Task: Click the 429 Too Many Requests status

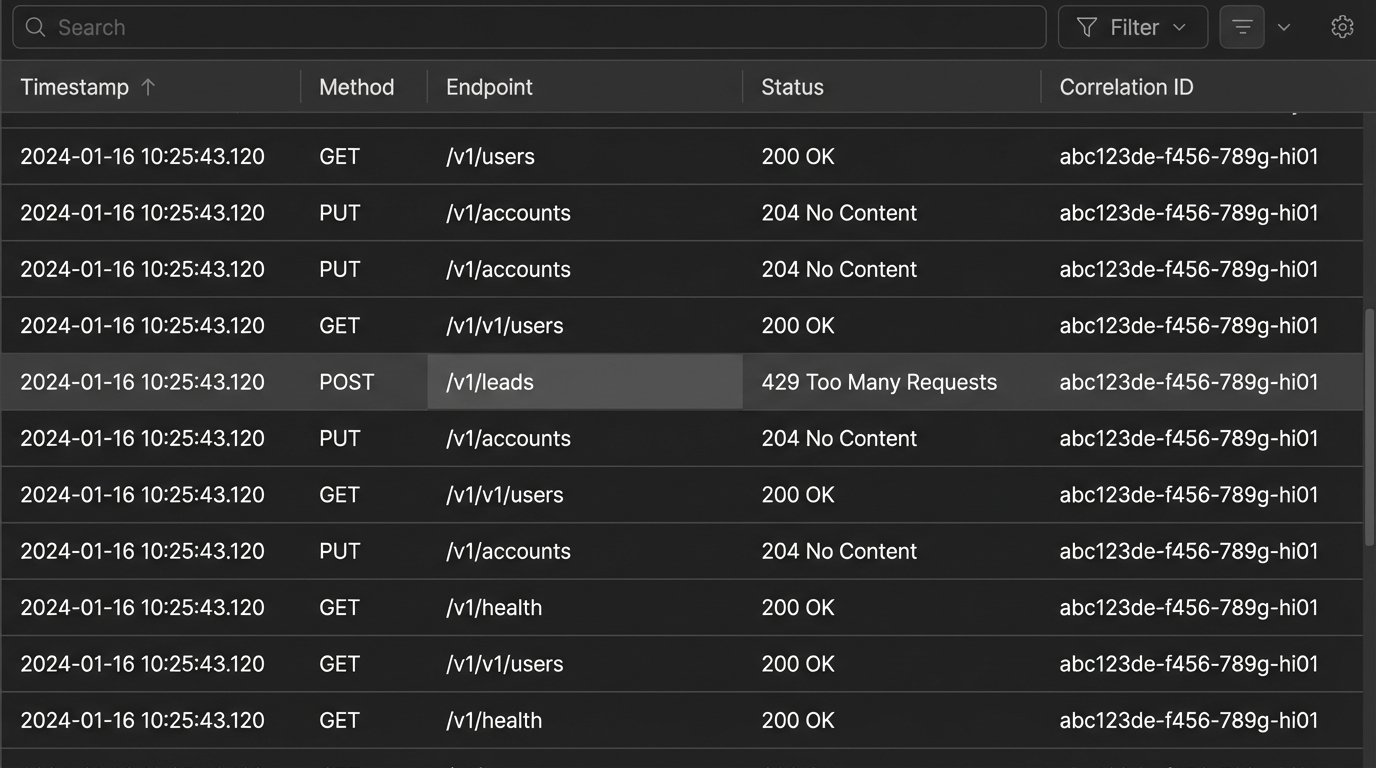Action: pos(879,382)
